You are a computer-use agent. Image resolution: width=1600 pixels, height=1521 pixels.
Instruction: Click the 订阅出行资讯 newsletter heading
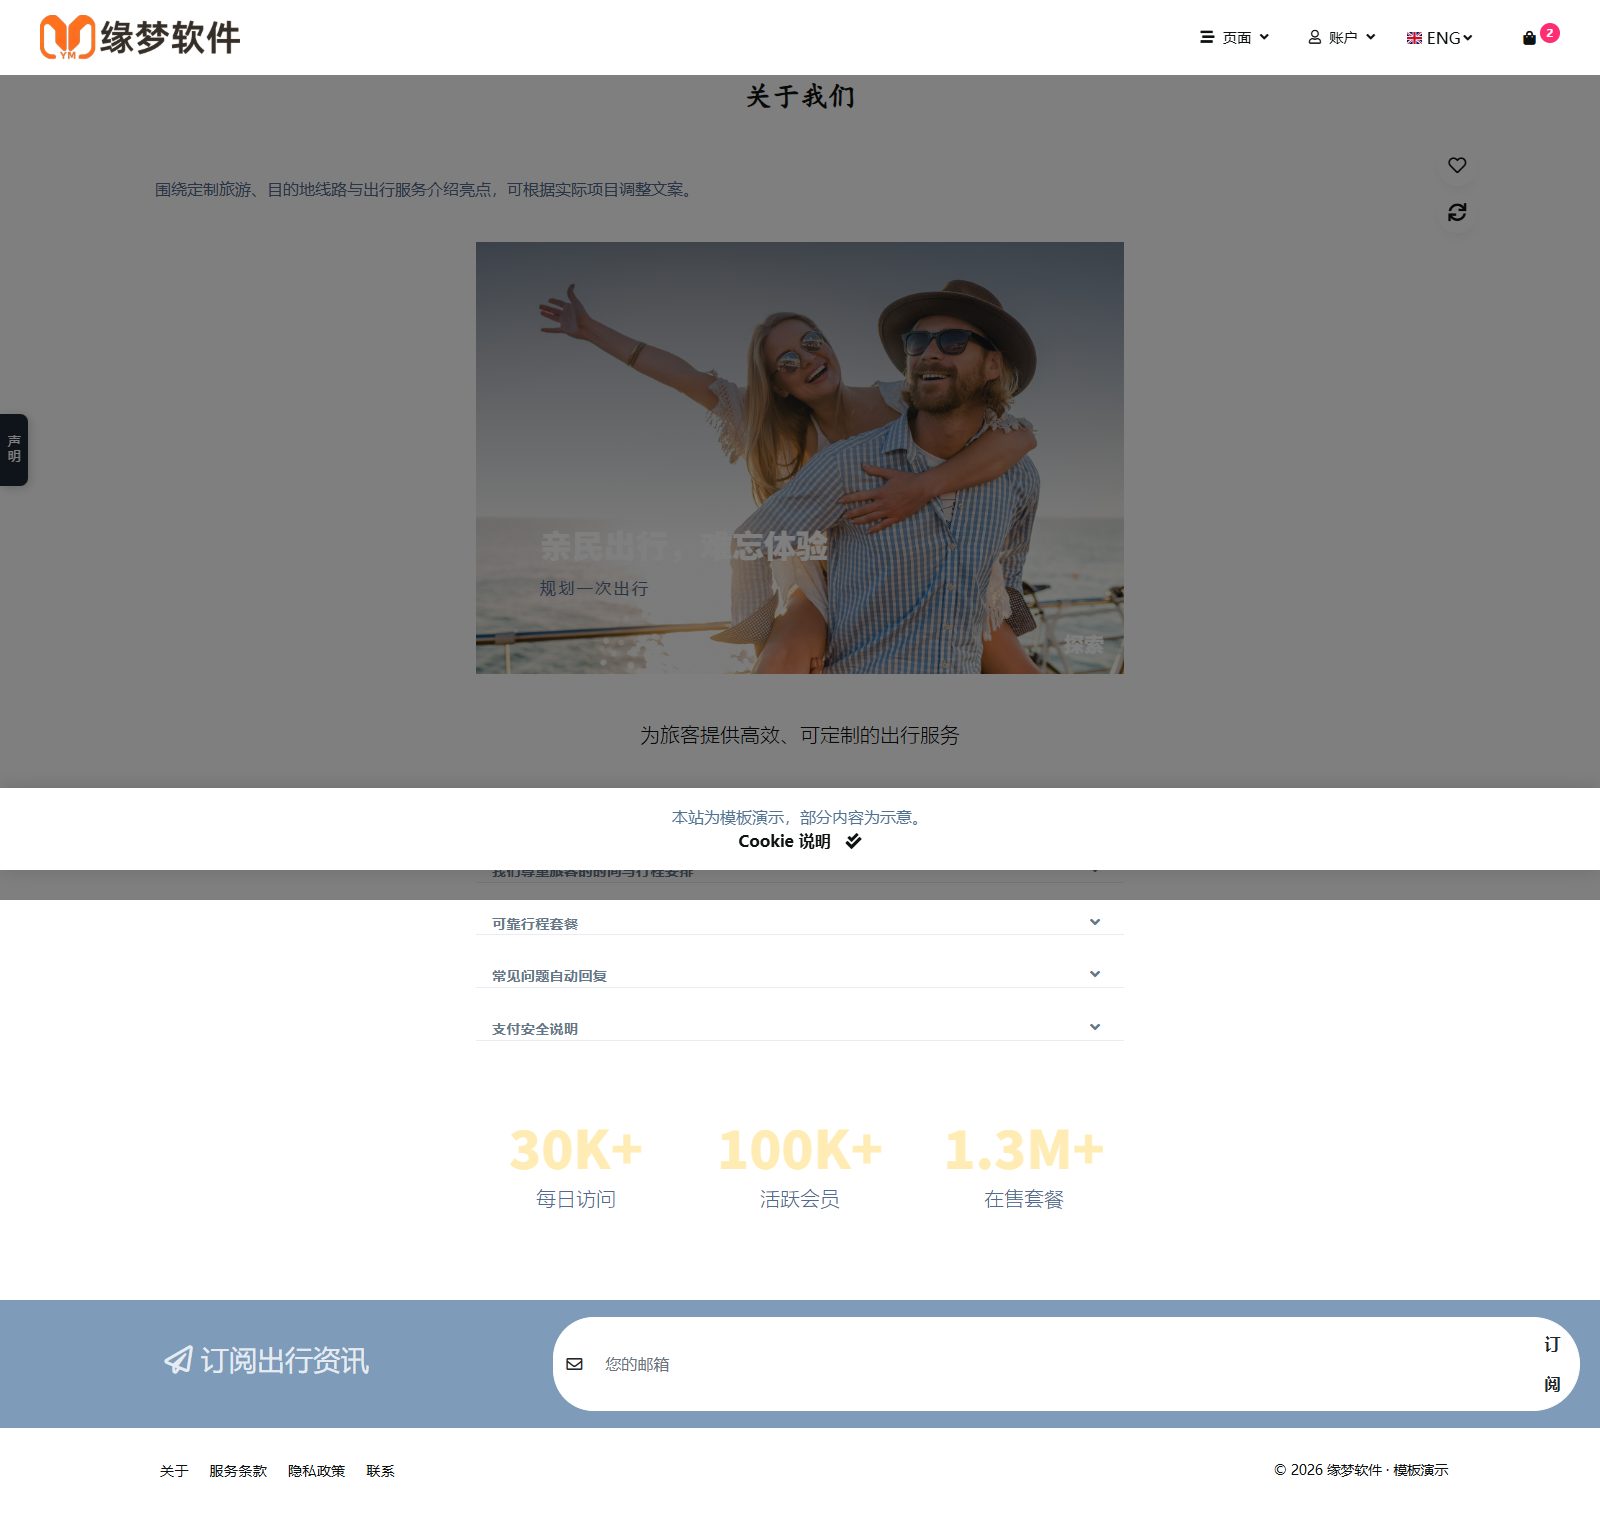(x=284, y=1360)
